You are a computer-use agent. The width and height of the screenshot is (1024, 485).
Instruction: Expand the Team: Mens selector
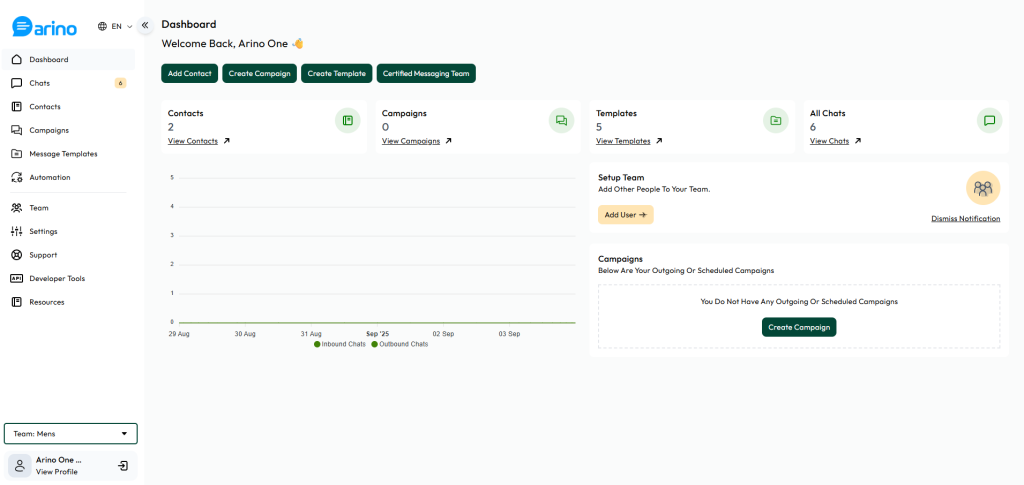pos(71,433)
